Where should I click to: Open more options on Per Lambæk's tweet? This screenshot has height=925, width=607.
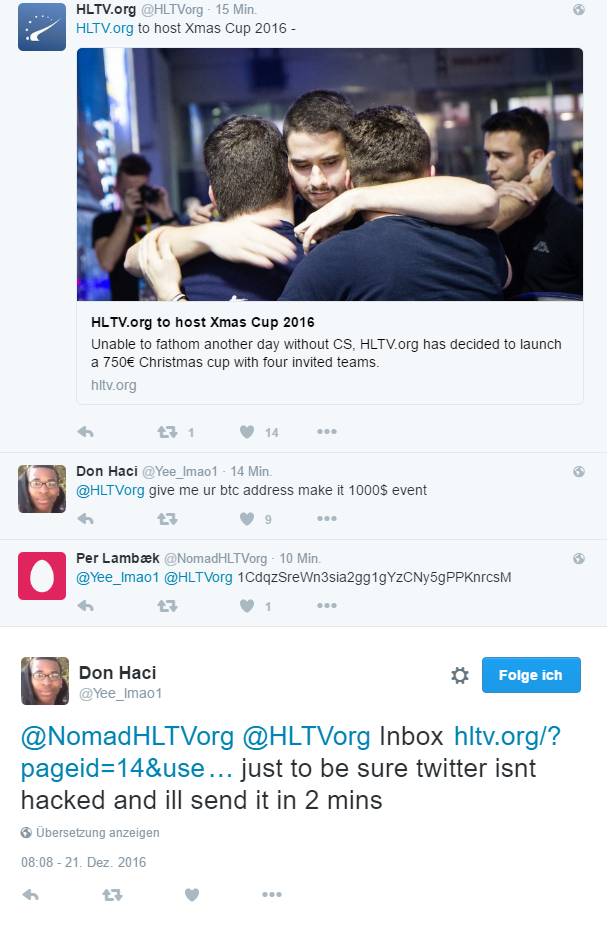(x=327, y=605)
